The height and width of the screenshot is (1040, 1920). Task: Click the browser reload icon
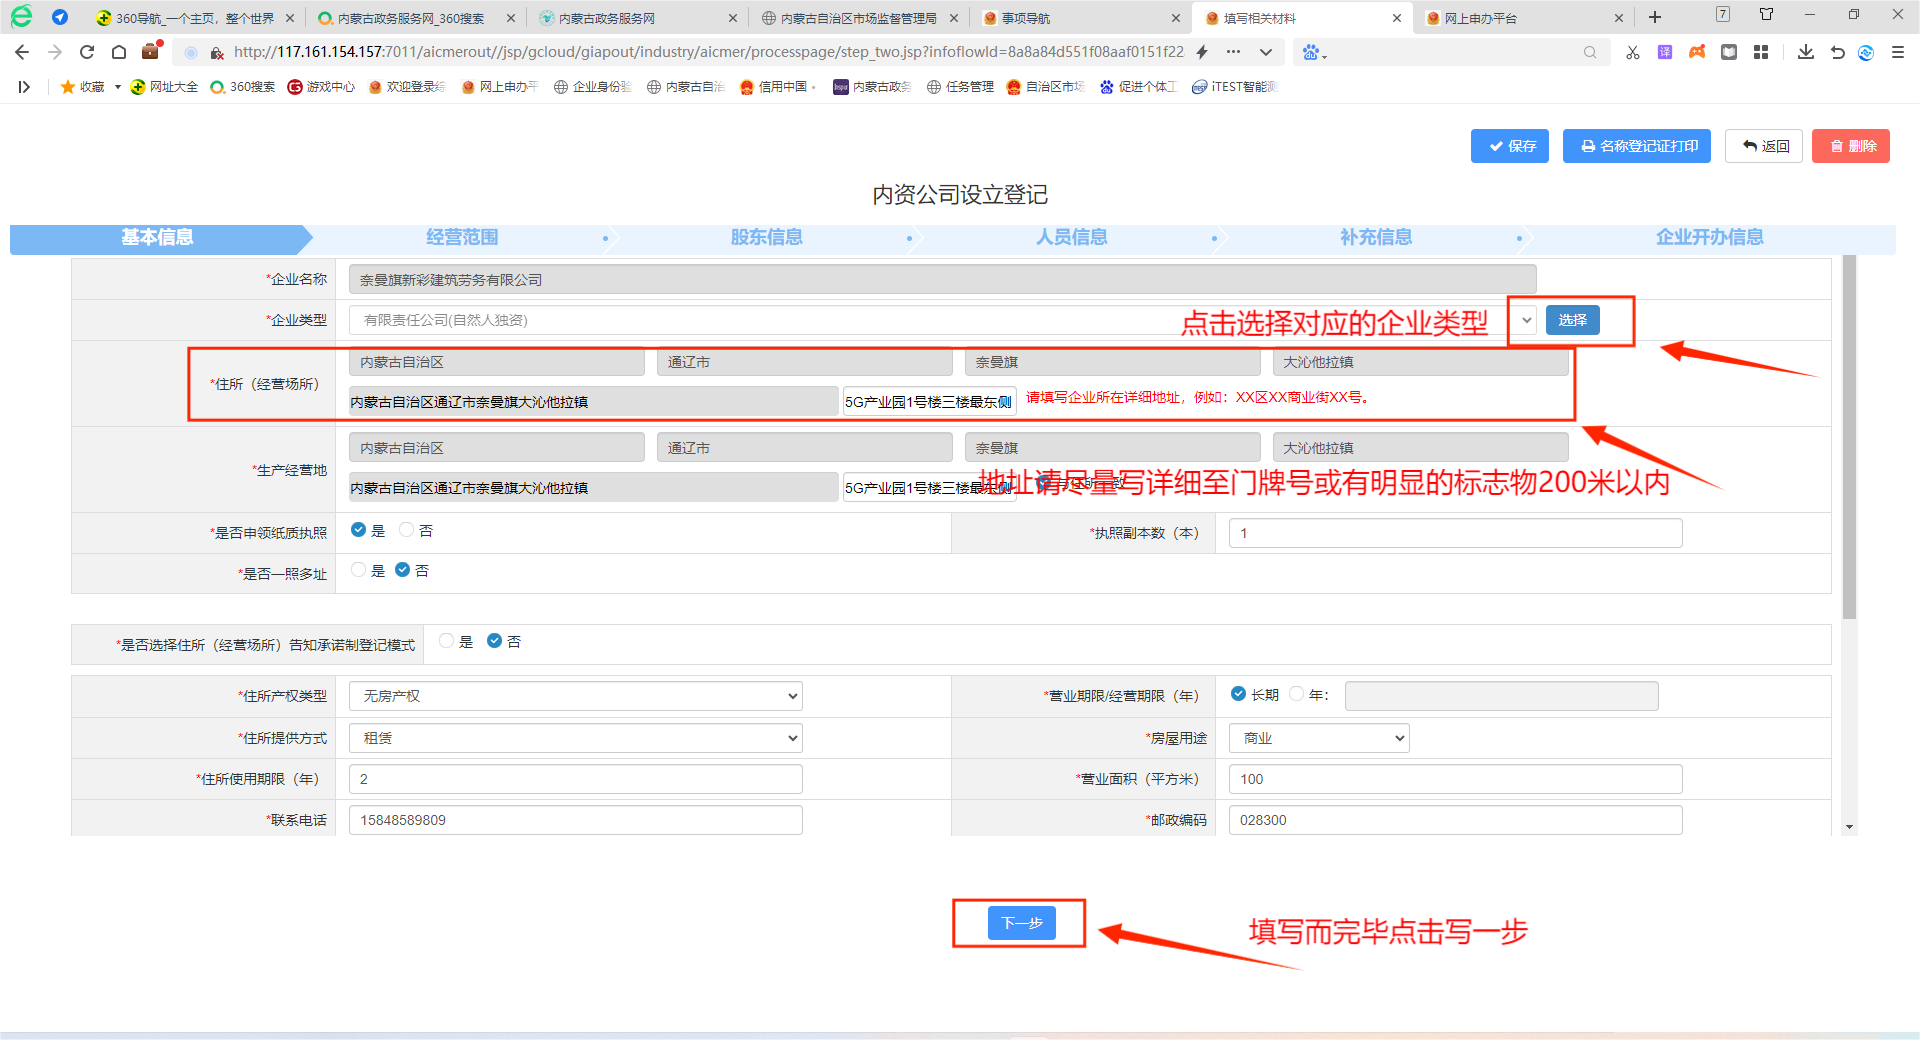tap(87, 52)
